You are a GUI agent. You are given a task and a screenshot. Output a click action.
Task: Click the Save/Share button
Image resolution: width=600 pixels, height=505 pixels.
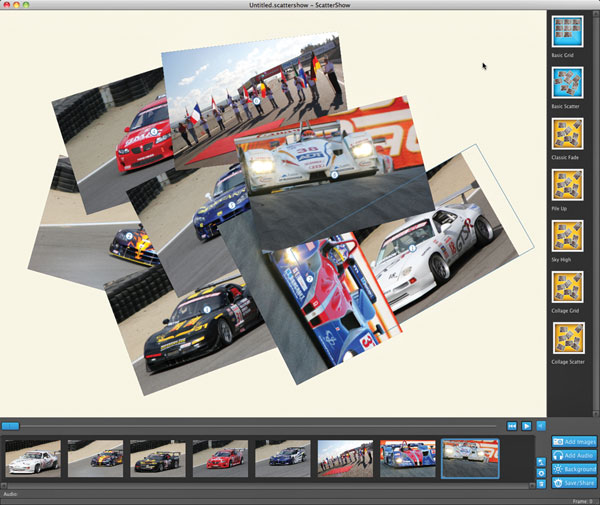point(574,483)
